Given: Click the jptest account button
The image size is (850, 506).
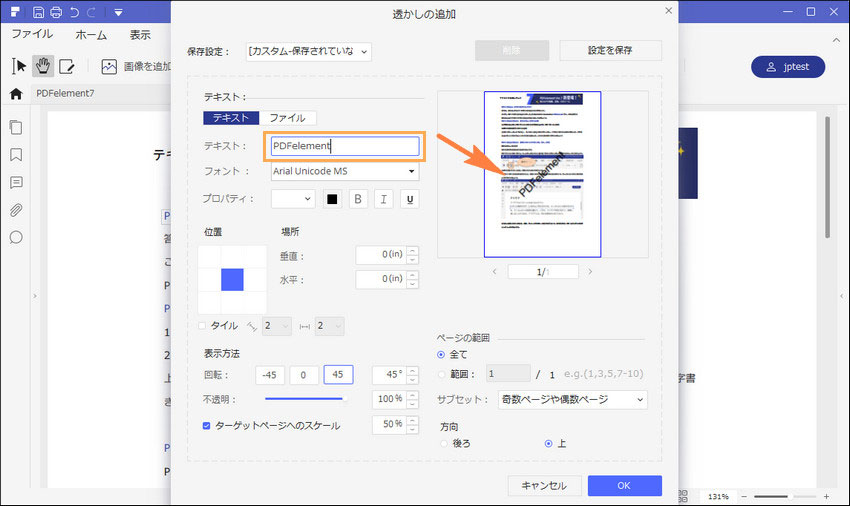Looking at the screenshot, I should tap(788, 67).
